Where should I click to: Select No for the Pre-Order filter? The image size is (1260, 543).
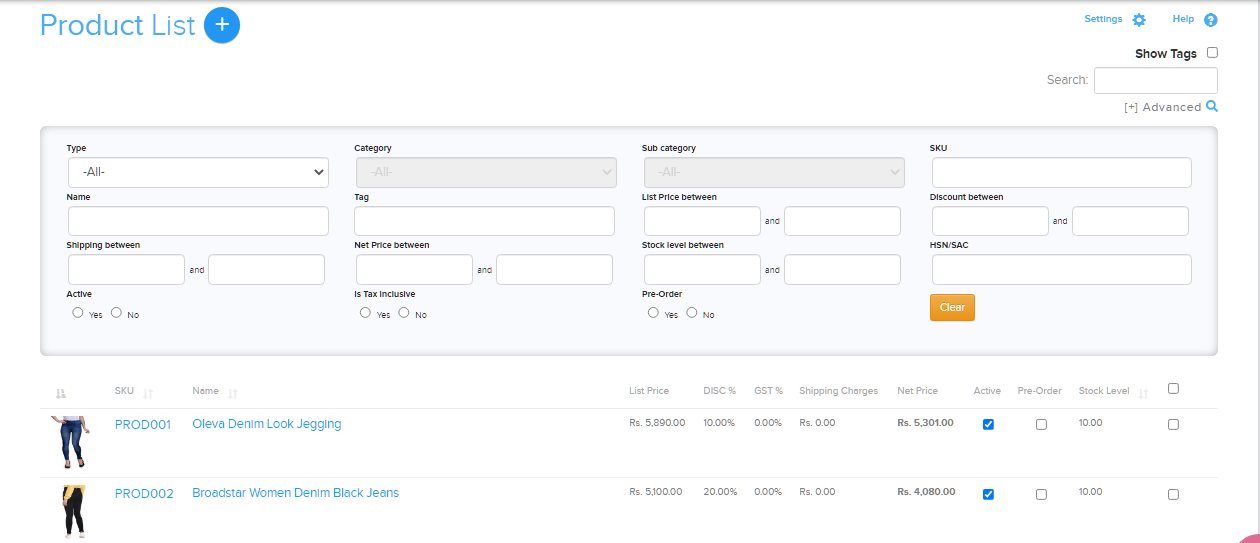click(692, 312)
